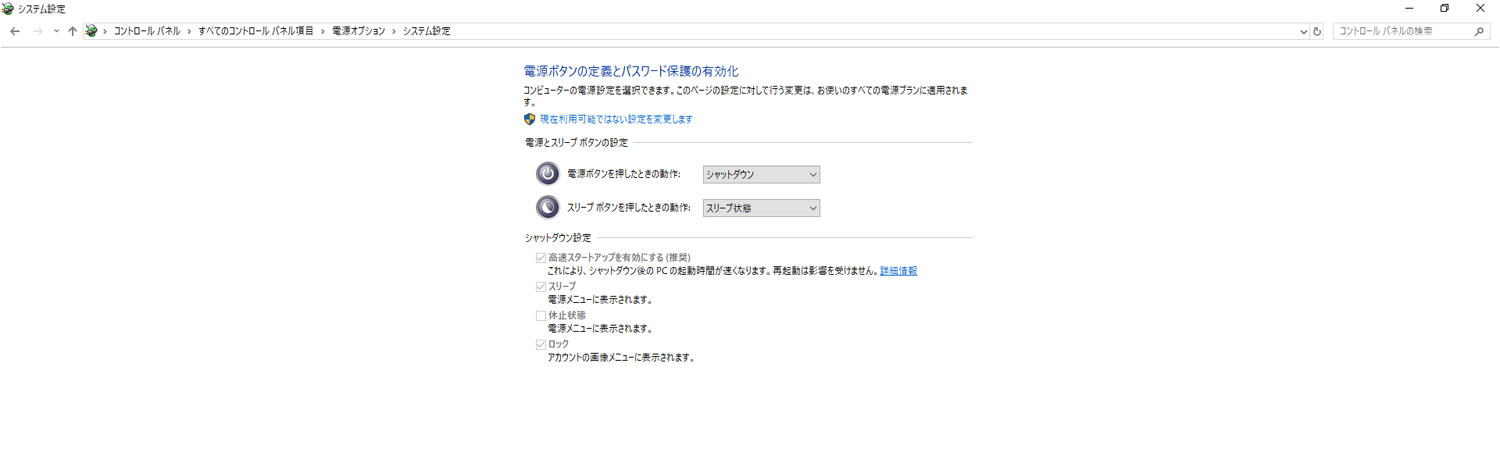Click the シャットダウン設定 section label
The image size is (1500, 463).
tap(558, 238)
